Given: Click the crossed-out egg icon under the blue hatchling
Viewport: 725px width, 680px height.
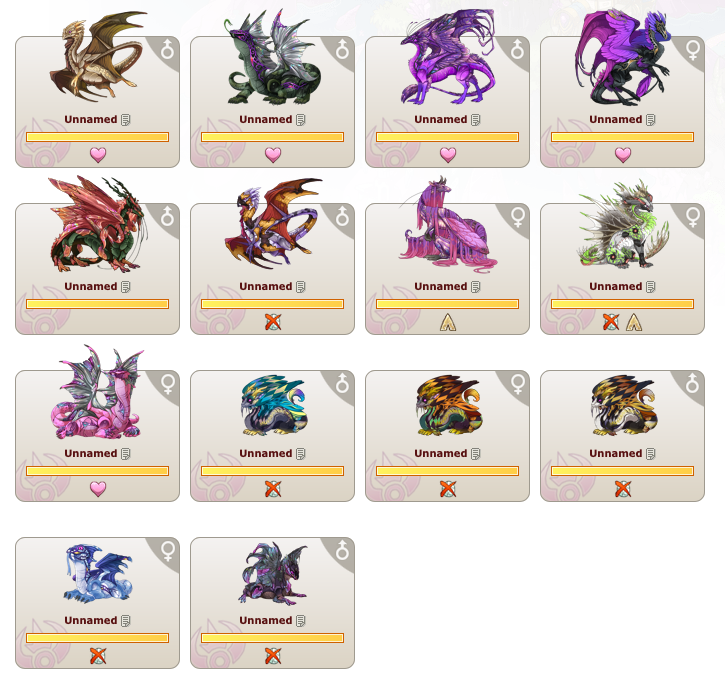Looking at the screenshot, I should (98, 655).
